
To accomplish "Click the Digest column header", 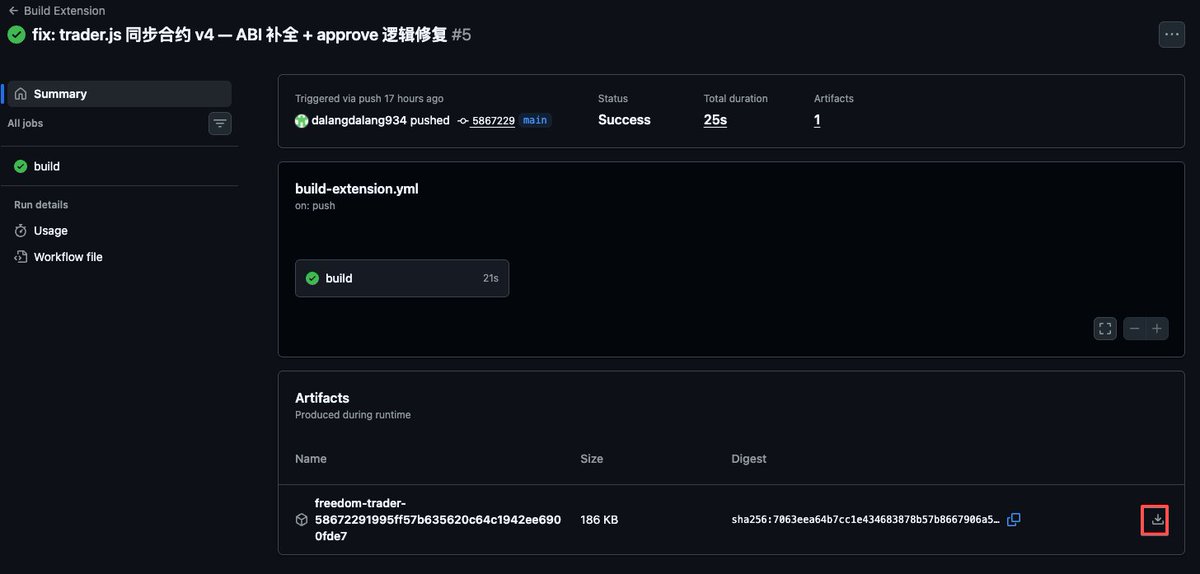I will click(x=749, y=459).
